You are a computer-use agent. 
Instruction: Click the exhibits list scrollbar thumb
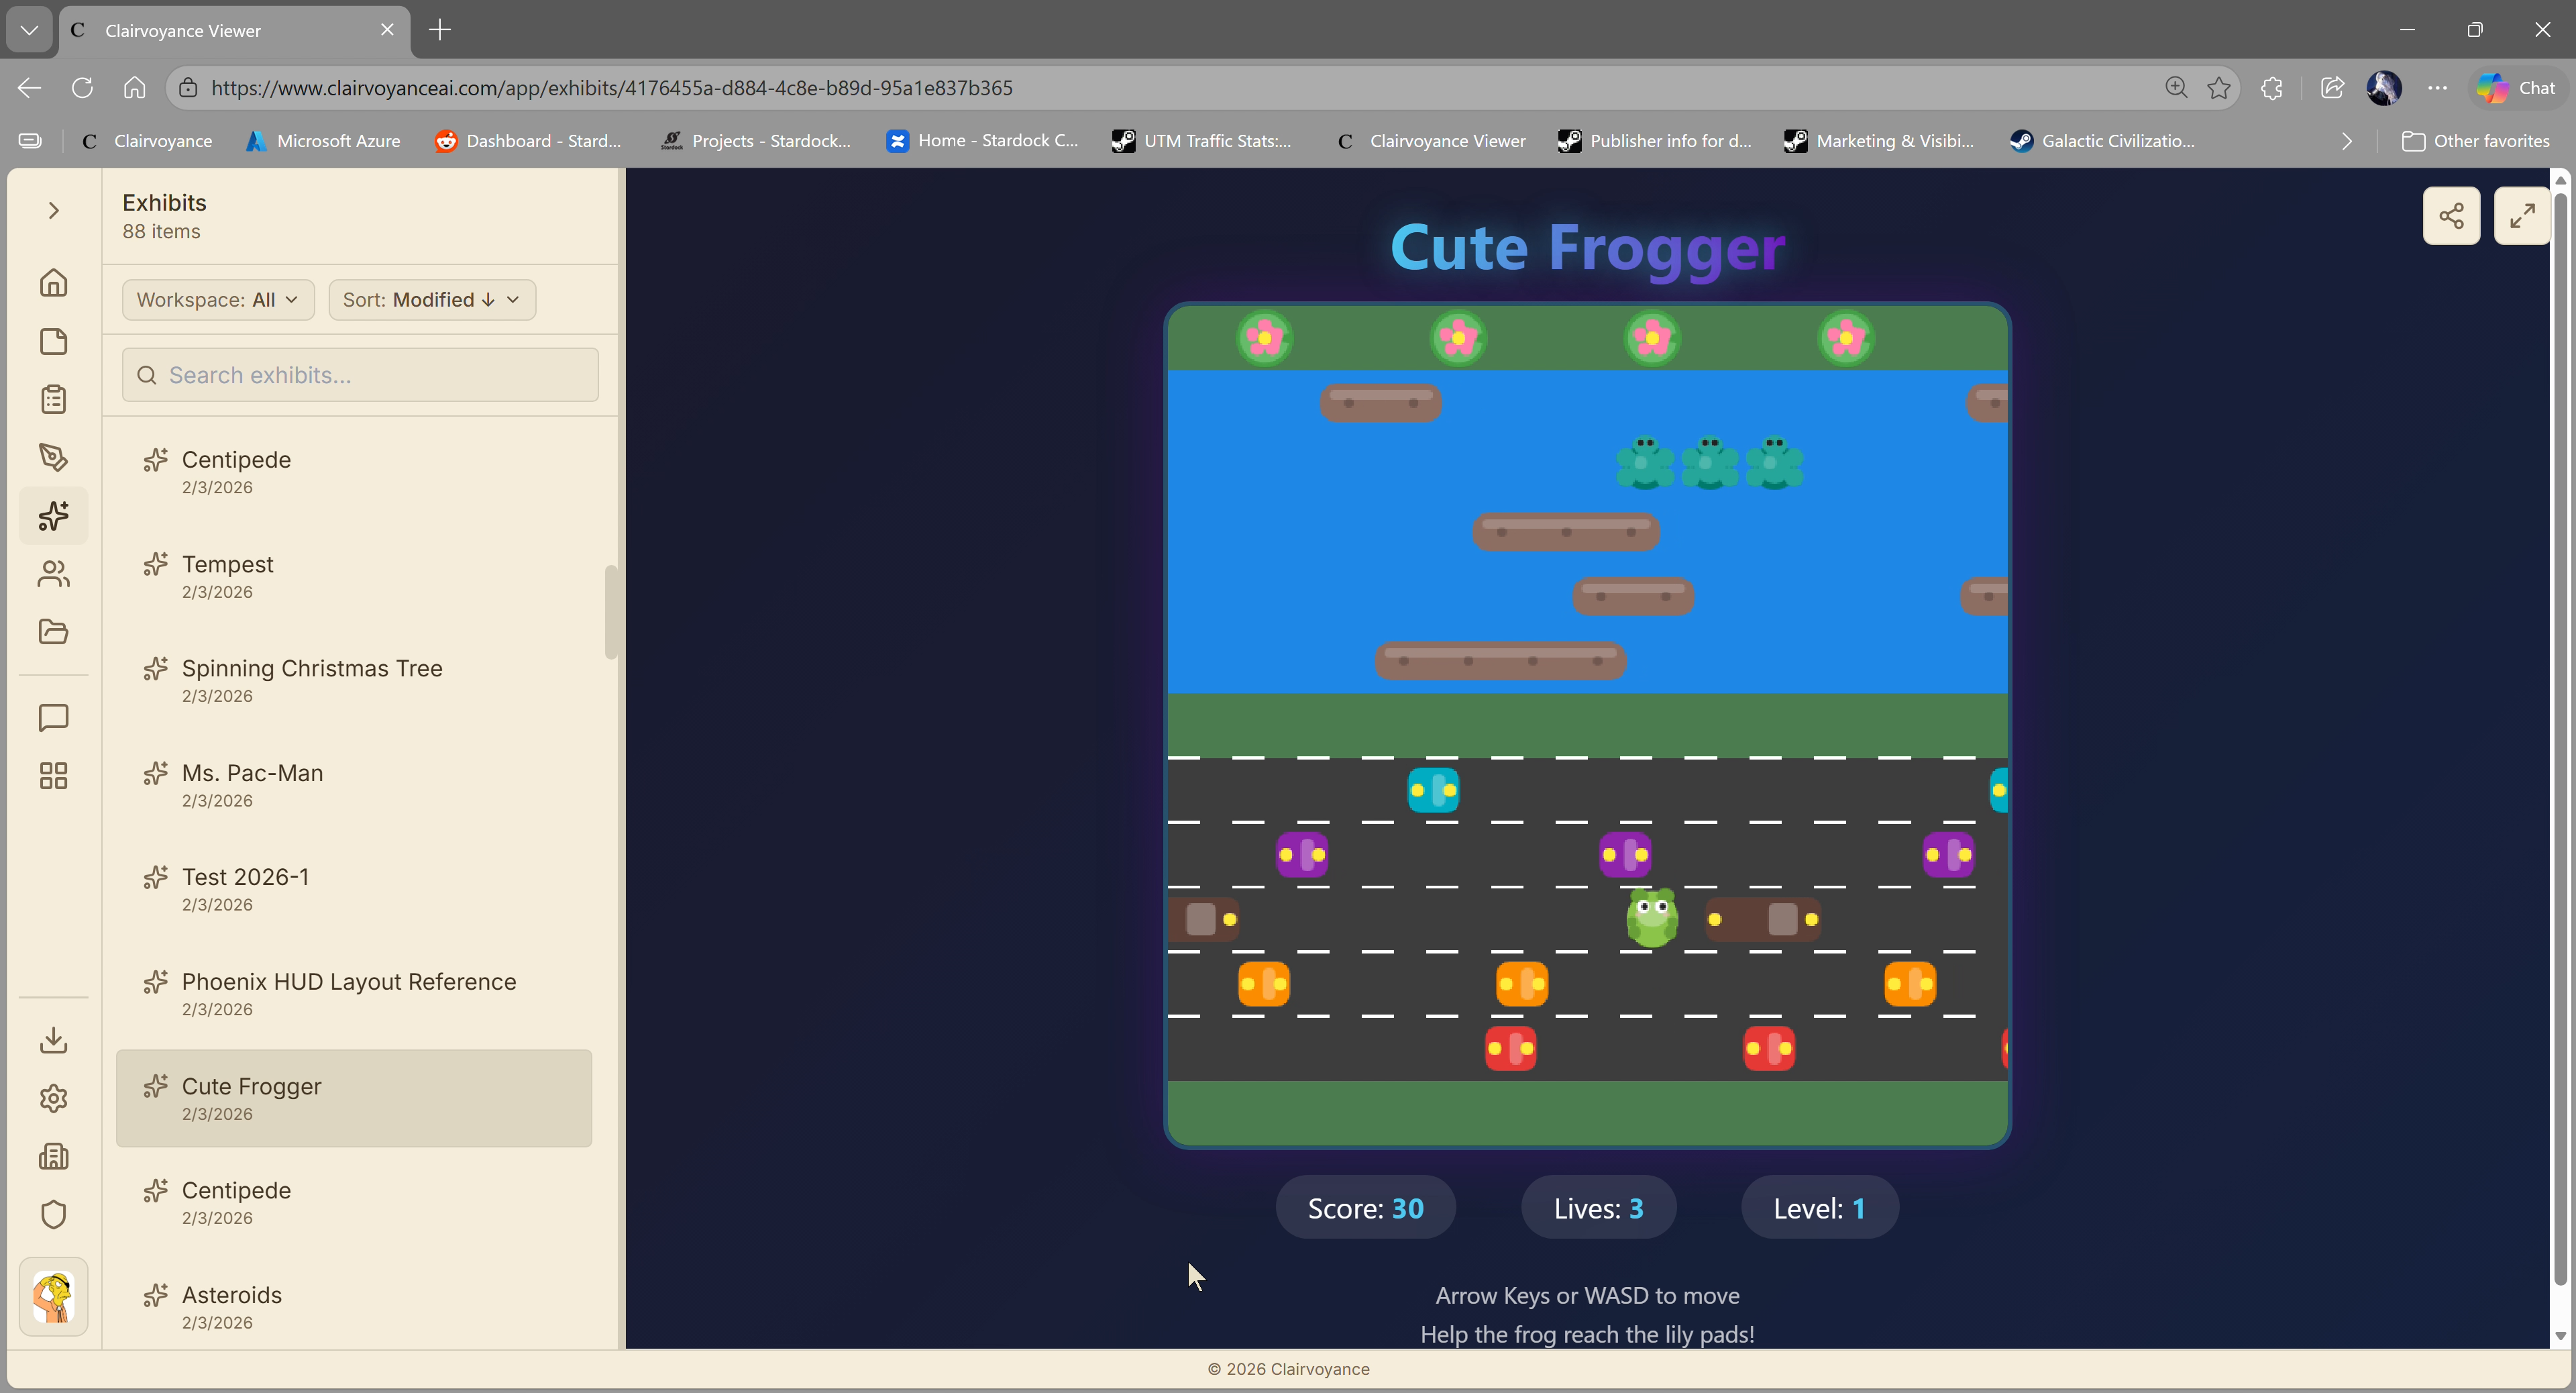click(610, 612)
